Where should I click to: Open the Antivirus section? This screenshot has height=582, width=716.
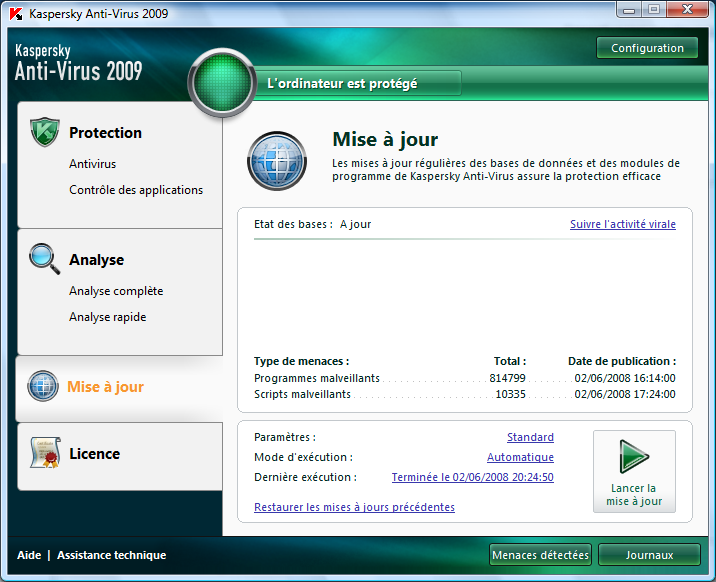(x=93, y=164)
